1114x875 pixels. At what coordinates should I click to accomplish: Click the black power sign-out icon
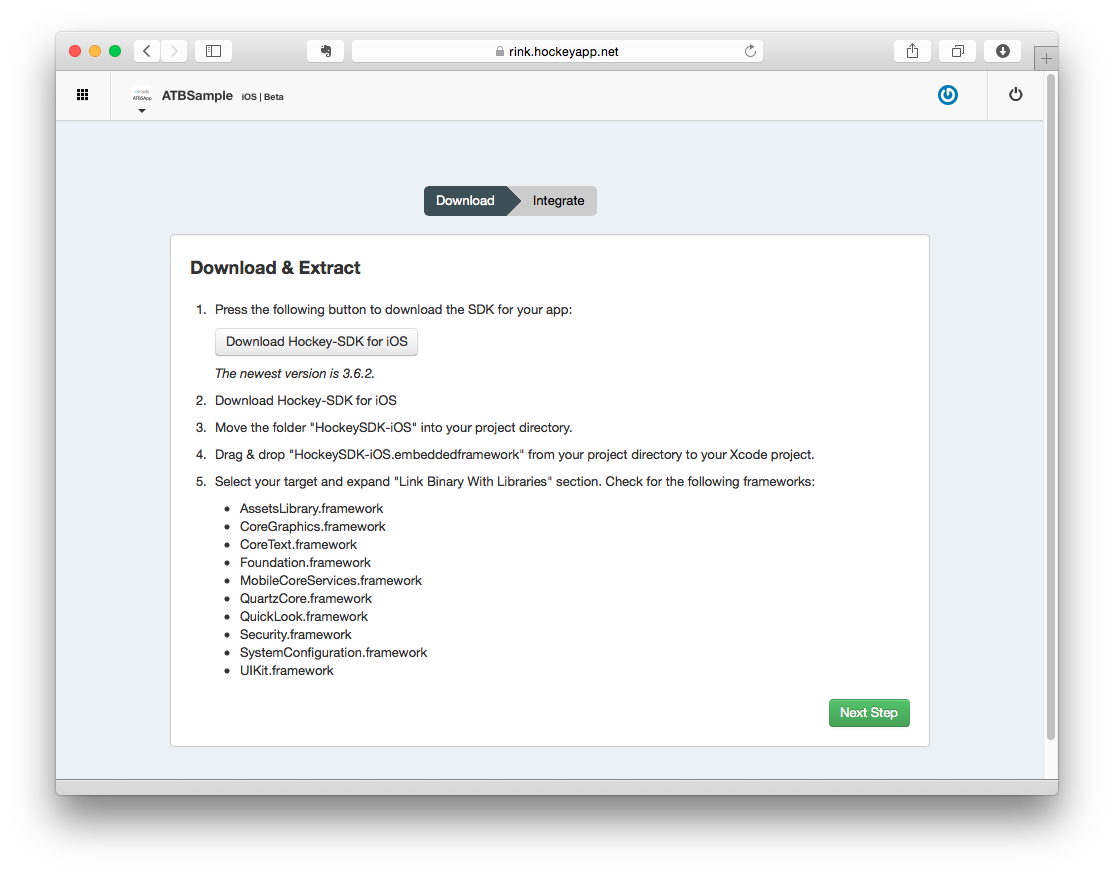(1016, 95)
